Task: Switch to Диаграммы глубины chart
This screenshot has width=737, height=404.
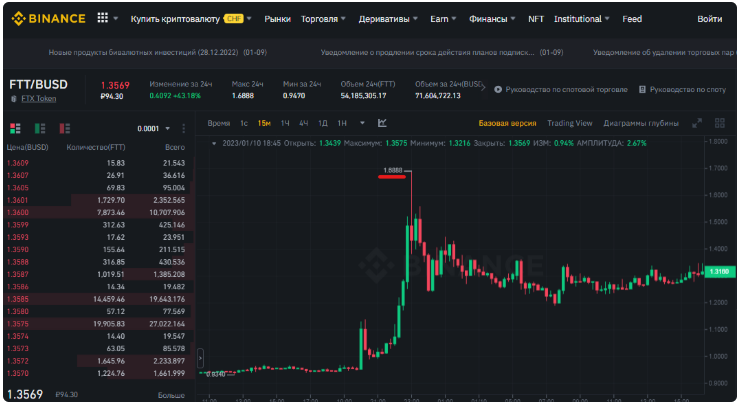Action: pyautogui.click(x=641, y=123)
